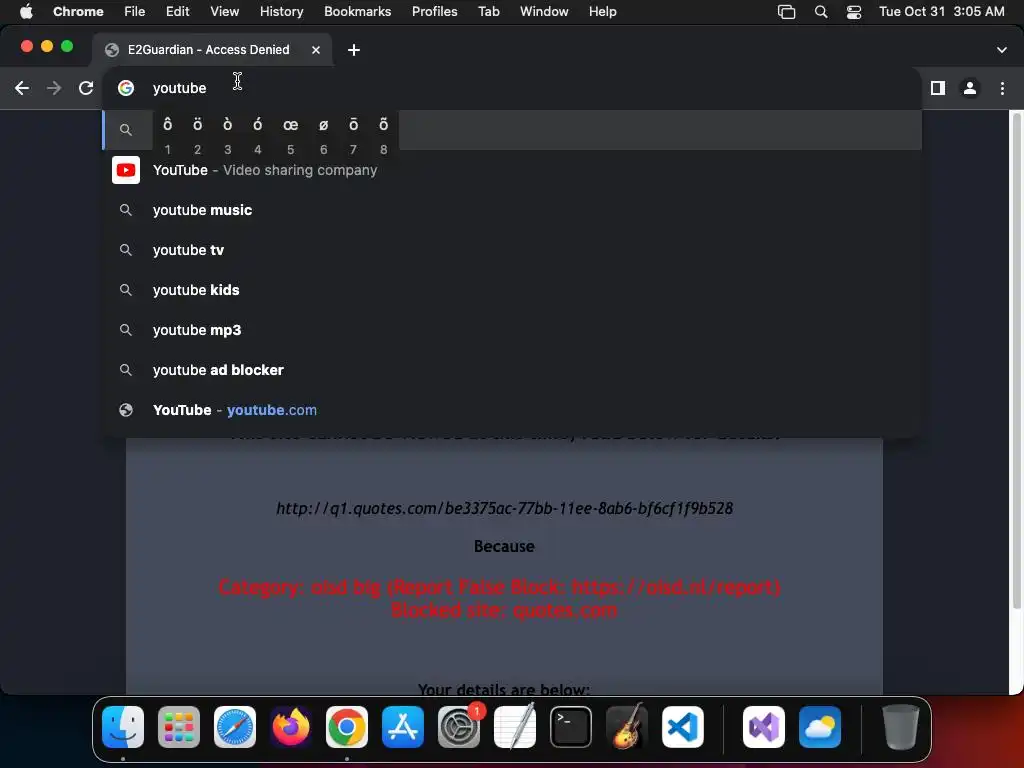The height and width of the screenshot is (768, 1024).
Task: Open the Window menu
Action: point(544,12)
